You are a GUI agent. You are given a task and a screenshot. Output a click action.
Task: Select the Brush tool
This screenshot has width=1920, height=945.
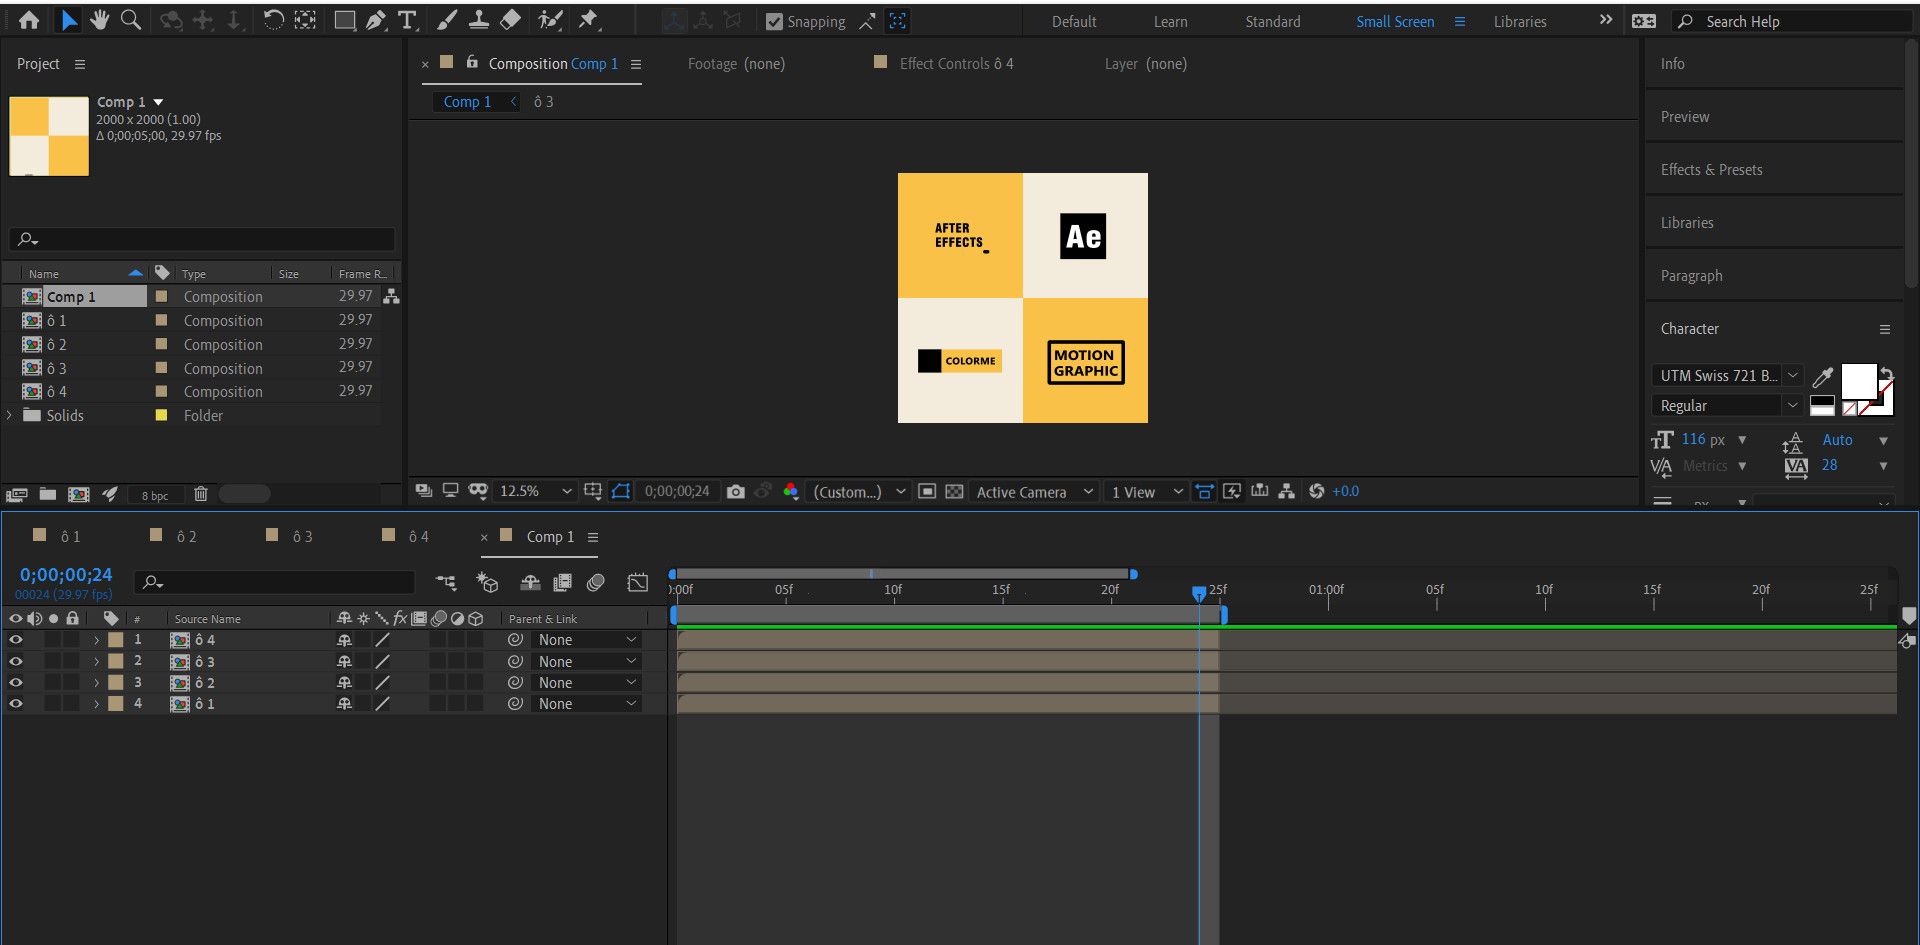(447, 20)
